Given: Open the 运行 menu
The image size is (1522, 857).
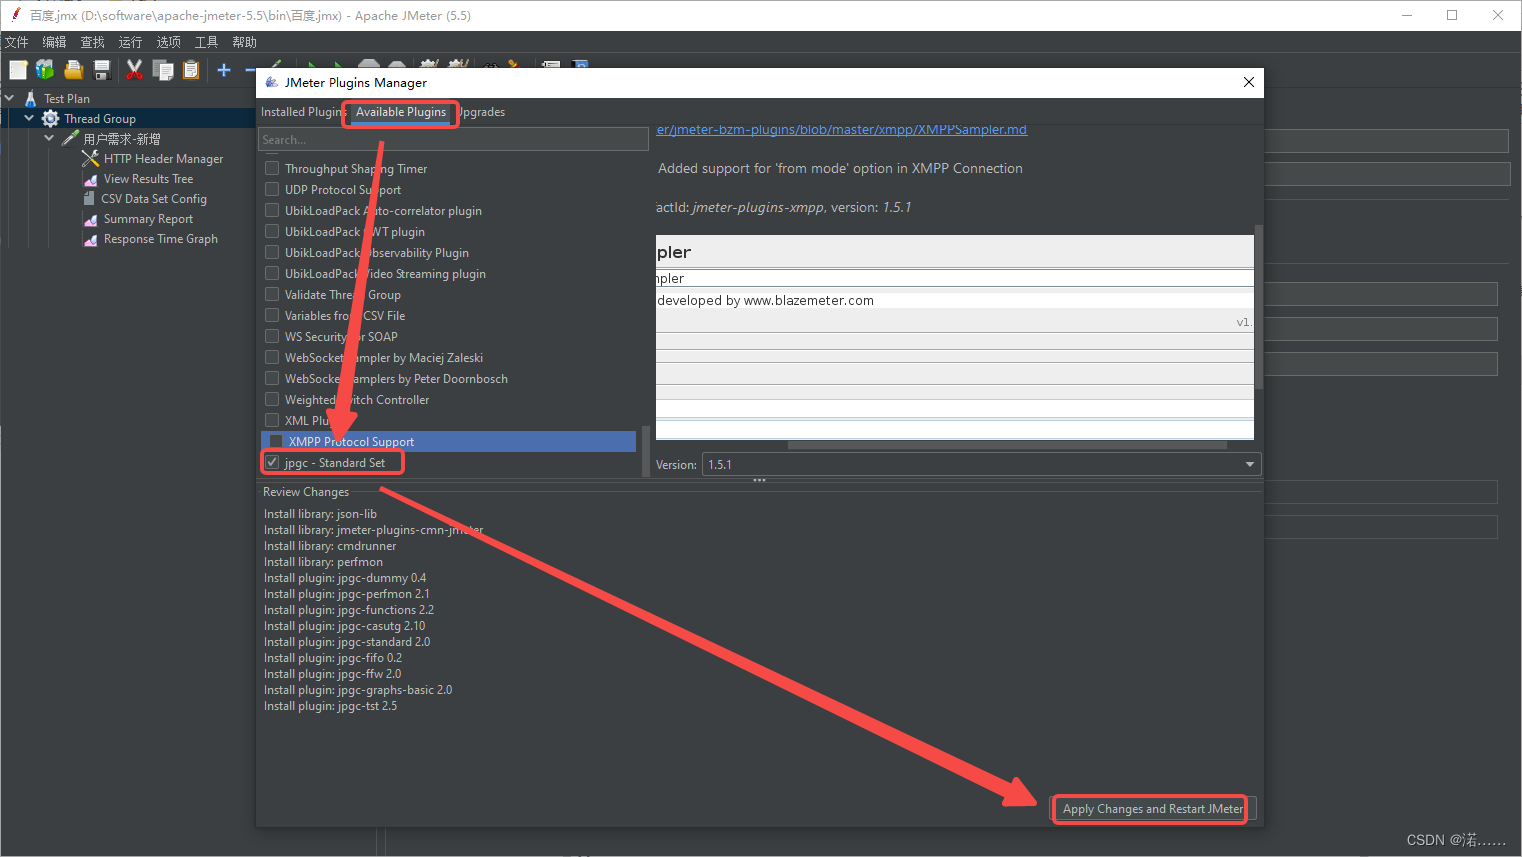Looking at the screenshot, I should [x=130, y=42].
